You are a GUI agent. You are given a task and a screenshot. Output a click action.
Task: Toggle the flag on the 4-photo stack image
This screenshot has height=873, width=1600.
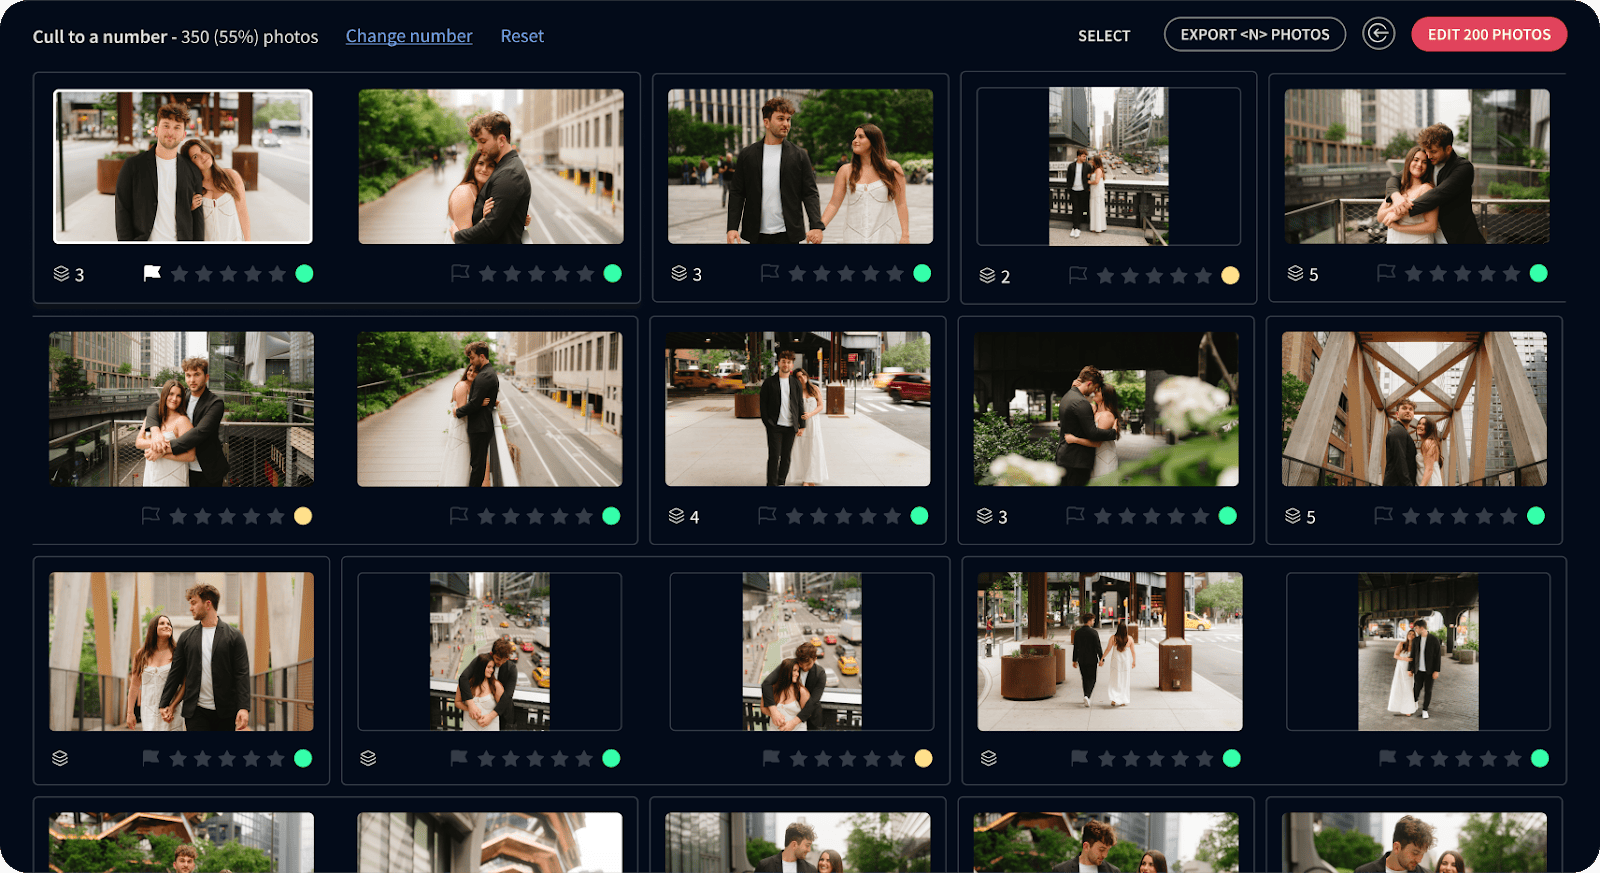[x=767, y=516]
